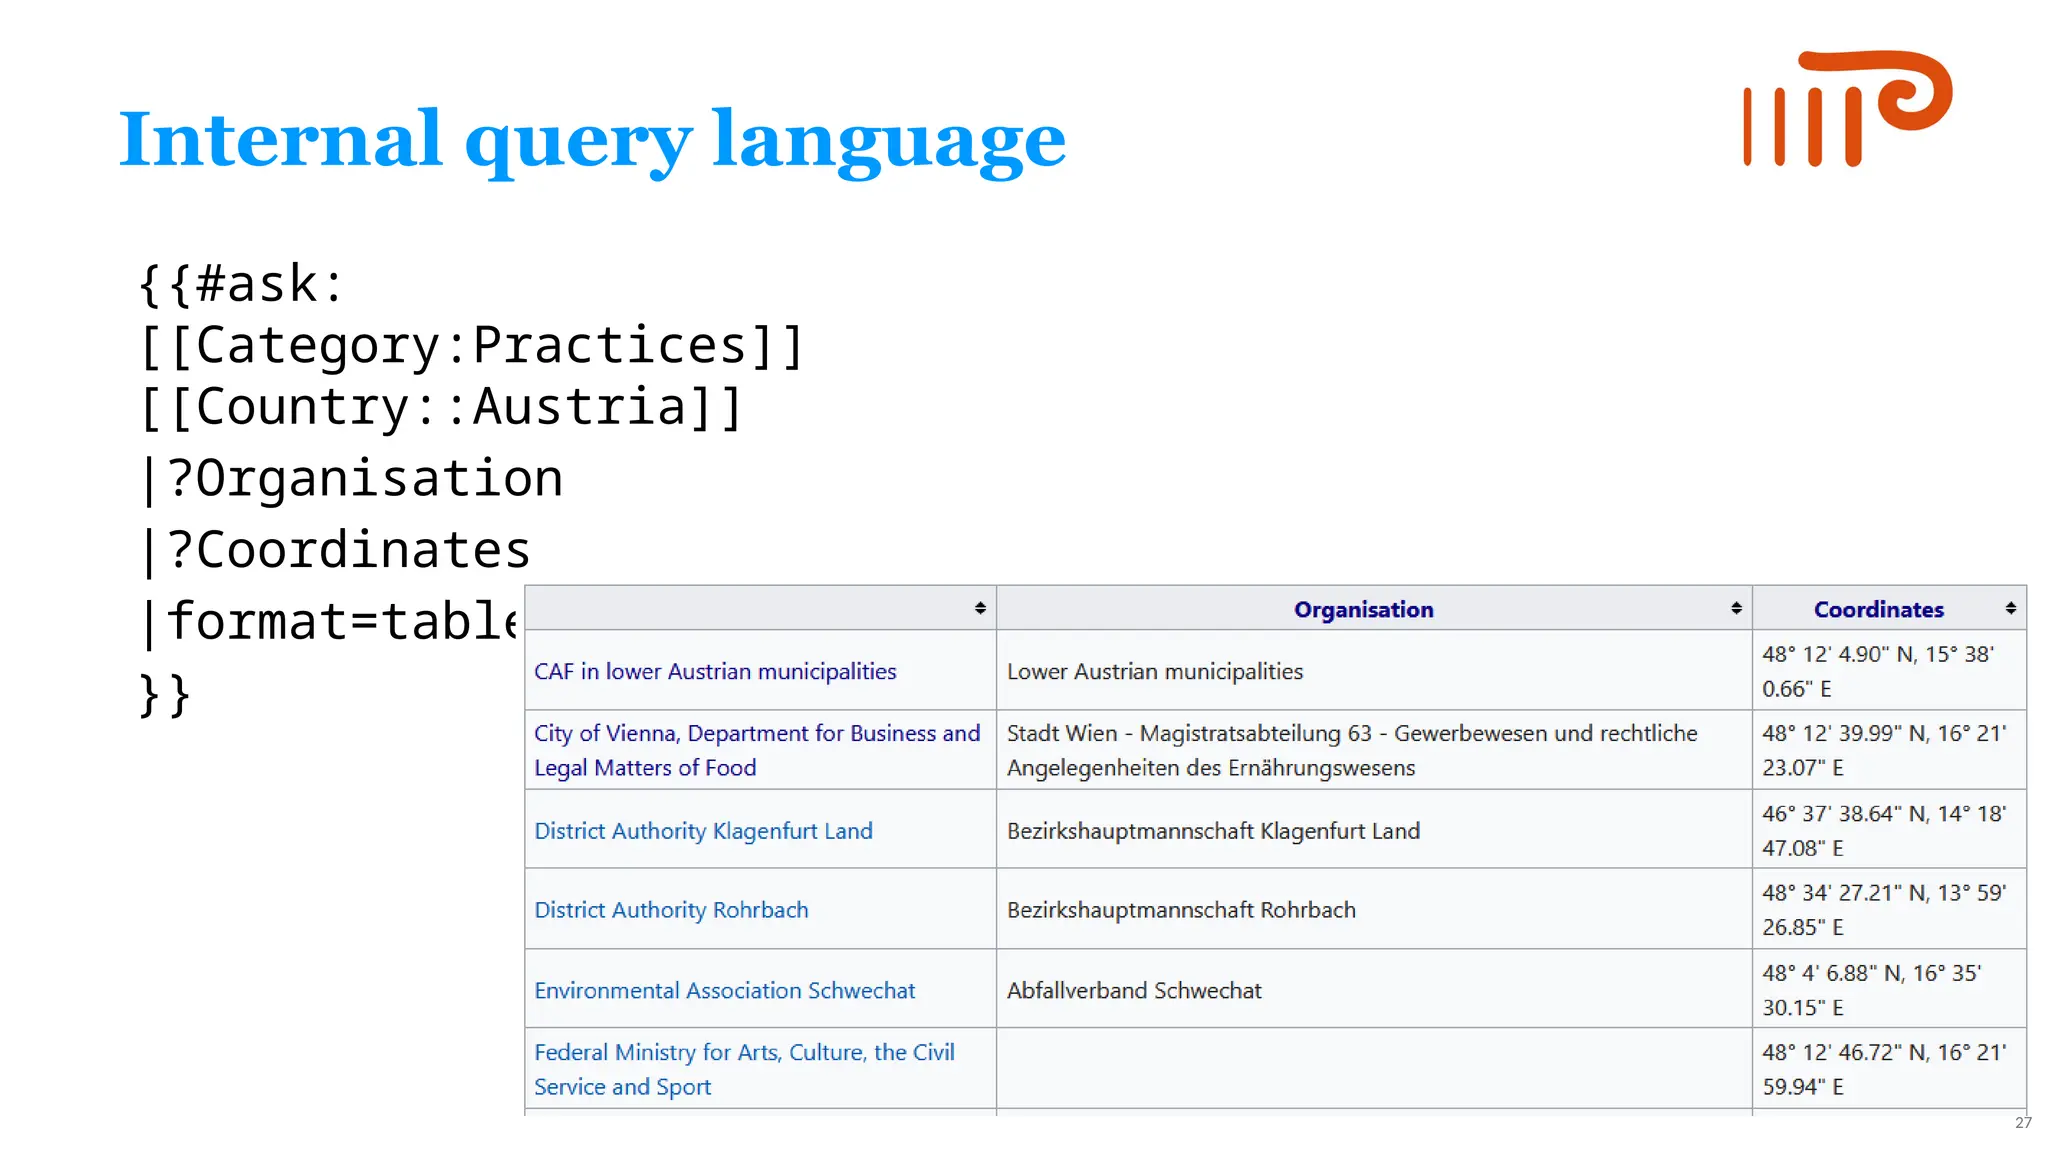Sort table by Coordinates column arrows
Viewport: 2048px width, 1152px height.
click(2010, 608)
